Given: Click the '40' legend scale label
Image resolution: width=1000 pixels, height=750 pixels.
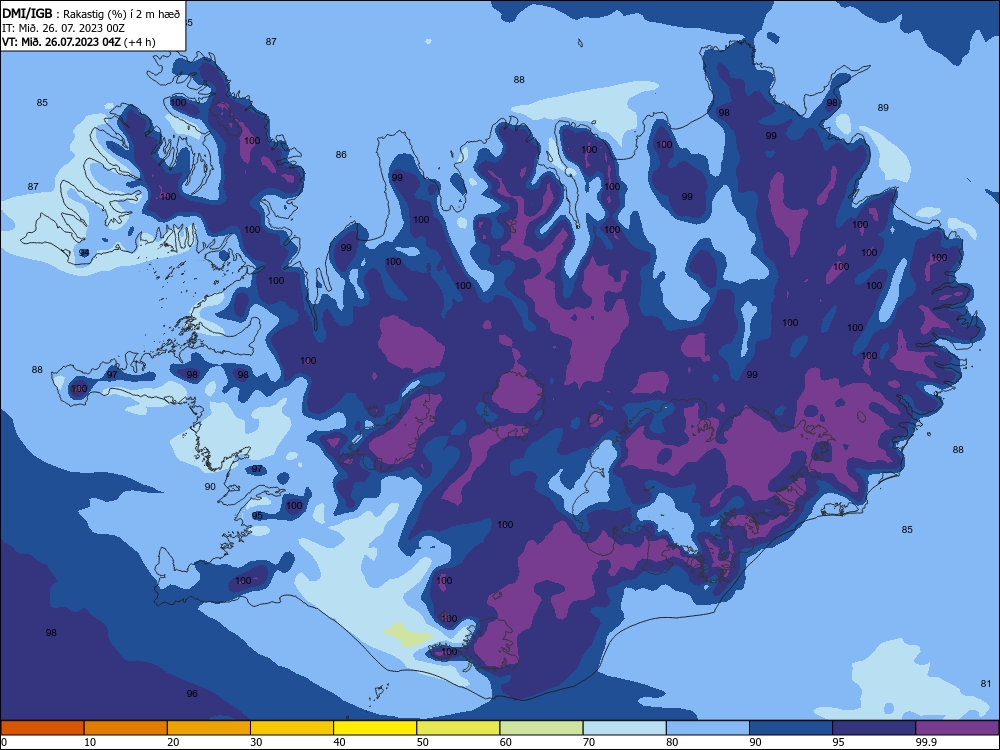Looking at the screenshot, I should (x=340, y=742).
